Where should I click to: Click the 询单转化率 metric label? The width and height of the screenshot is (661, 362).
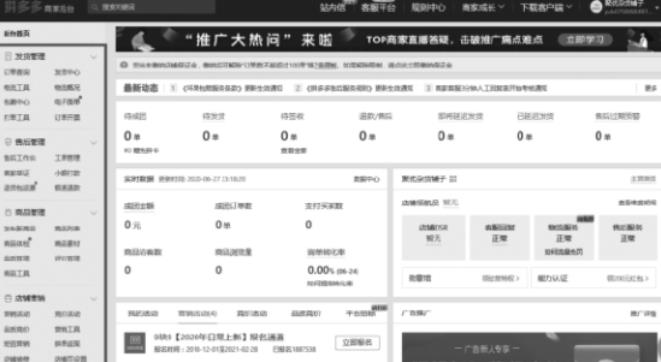[326, 252]
